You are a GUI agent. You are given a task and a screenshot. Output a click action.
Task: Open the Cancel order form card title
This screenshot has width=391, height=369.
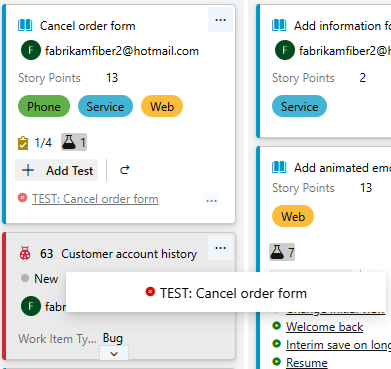pos(88,26)
